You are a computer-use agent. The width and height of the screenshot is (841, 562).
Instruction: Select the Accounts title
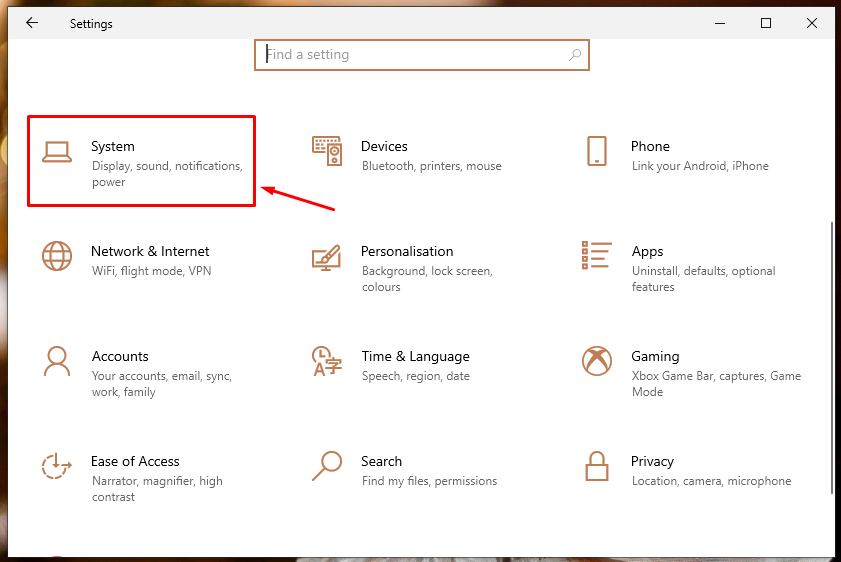(x=120, y=357)
